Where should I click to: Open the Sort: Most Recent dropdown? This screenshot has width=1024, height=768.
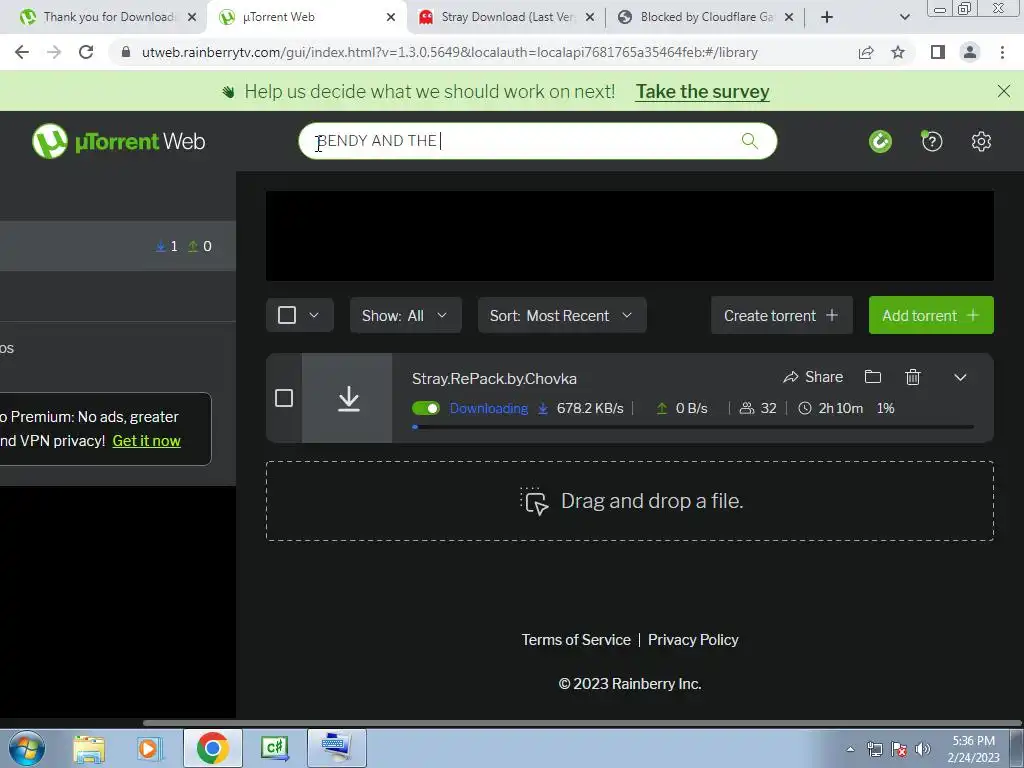pos(562,315)
